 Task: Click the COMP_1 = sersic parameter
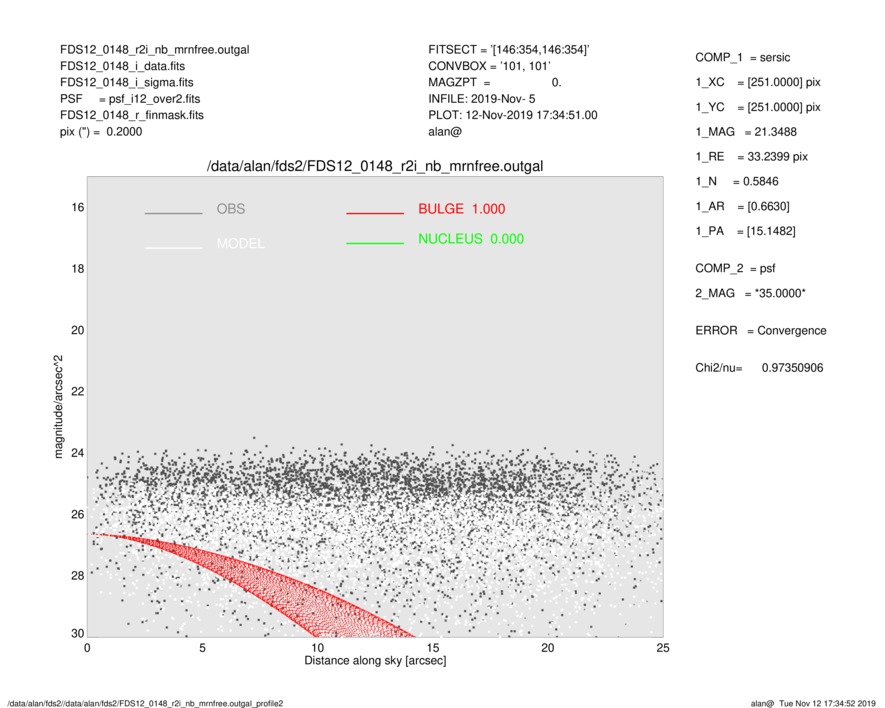[743, 58]
